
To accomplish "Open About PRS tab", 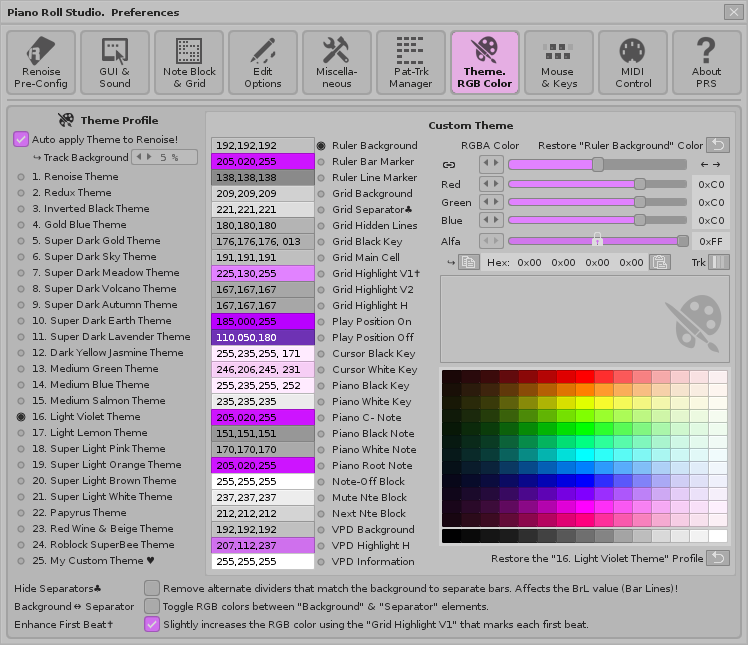I will point(706,62).
